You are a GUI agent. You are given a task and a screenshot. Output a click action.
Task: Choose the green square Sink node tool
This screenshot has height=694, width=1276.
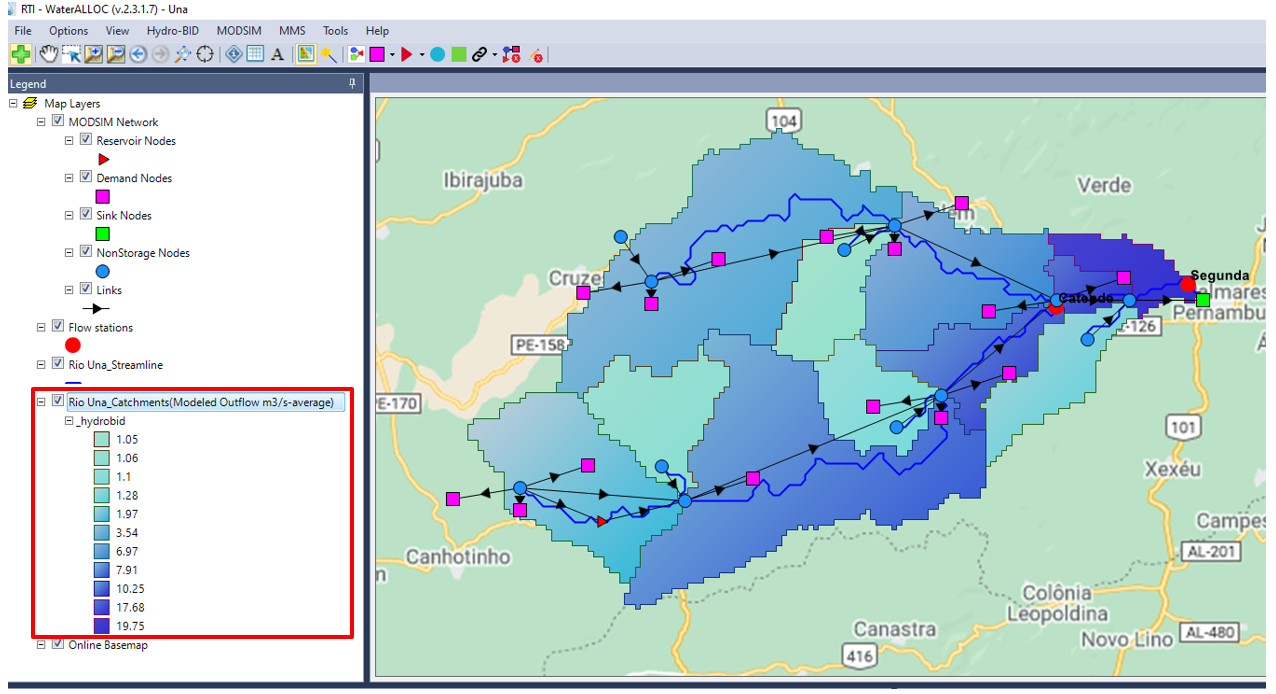(458, 54)
